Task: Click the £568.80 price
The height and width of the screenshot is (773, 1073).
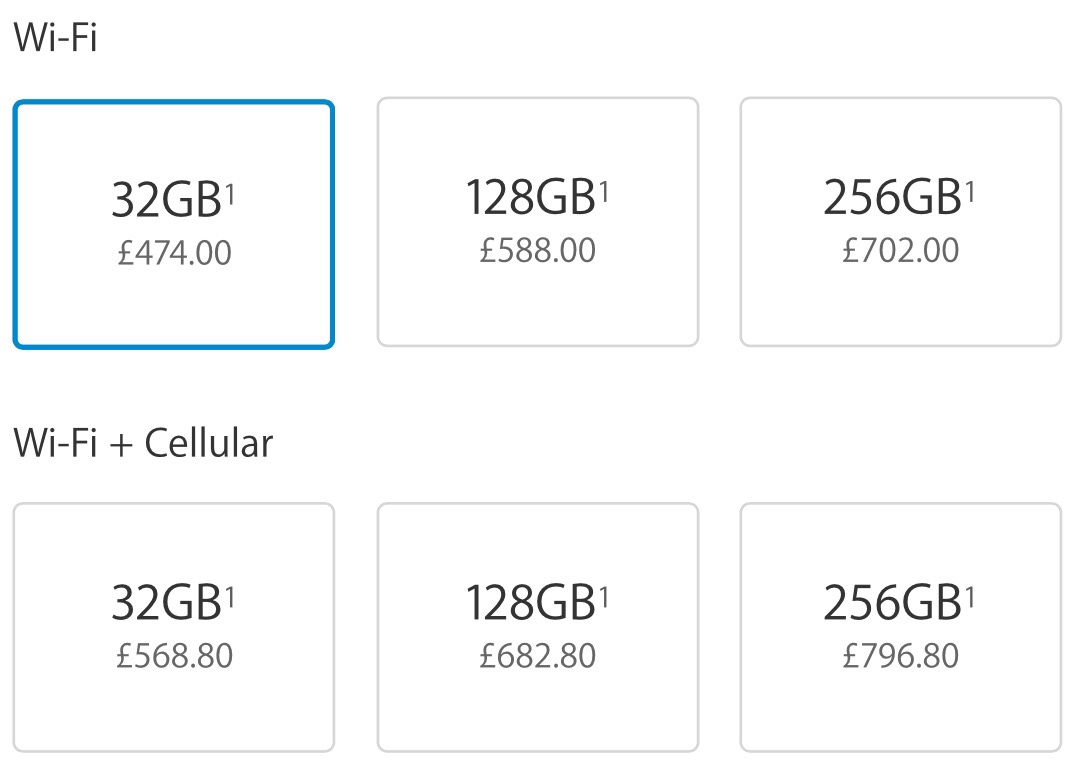Action: pyautogui.click(x=174, y=656)
